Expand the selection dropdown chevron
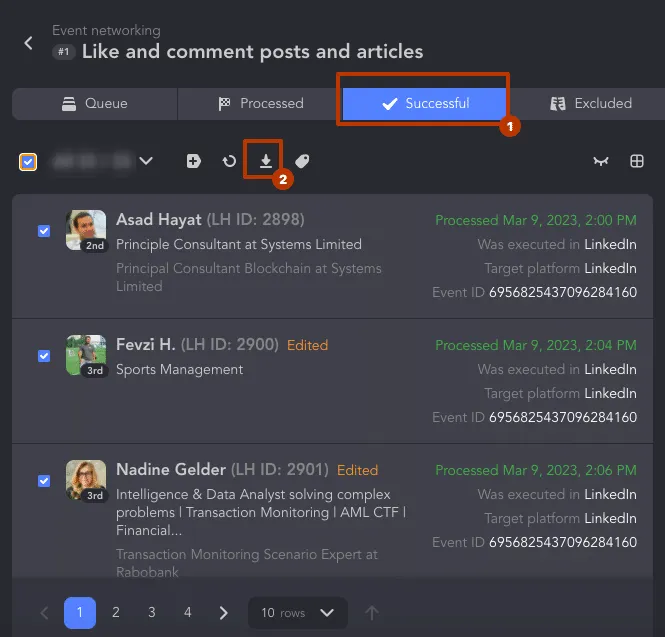The height and width of the screenshot is (637, 665). point(146,161)
